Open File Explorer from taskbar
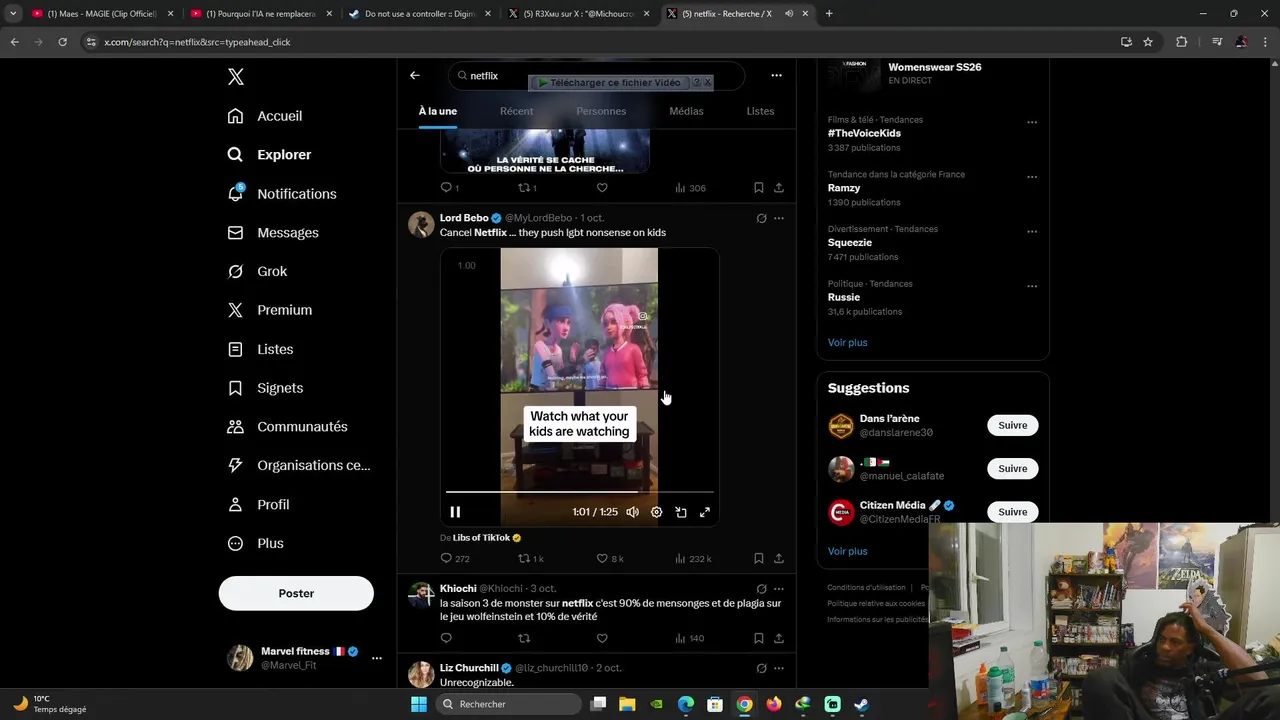 coord(627,704)
